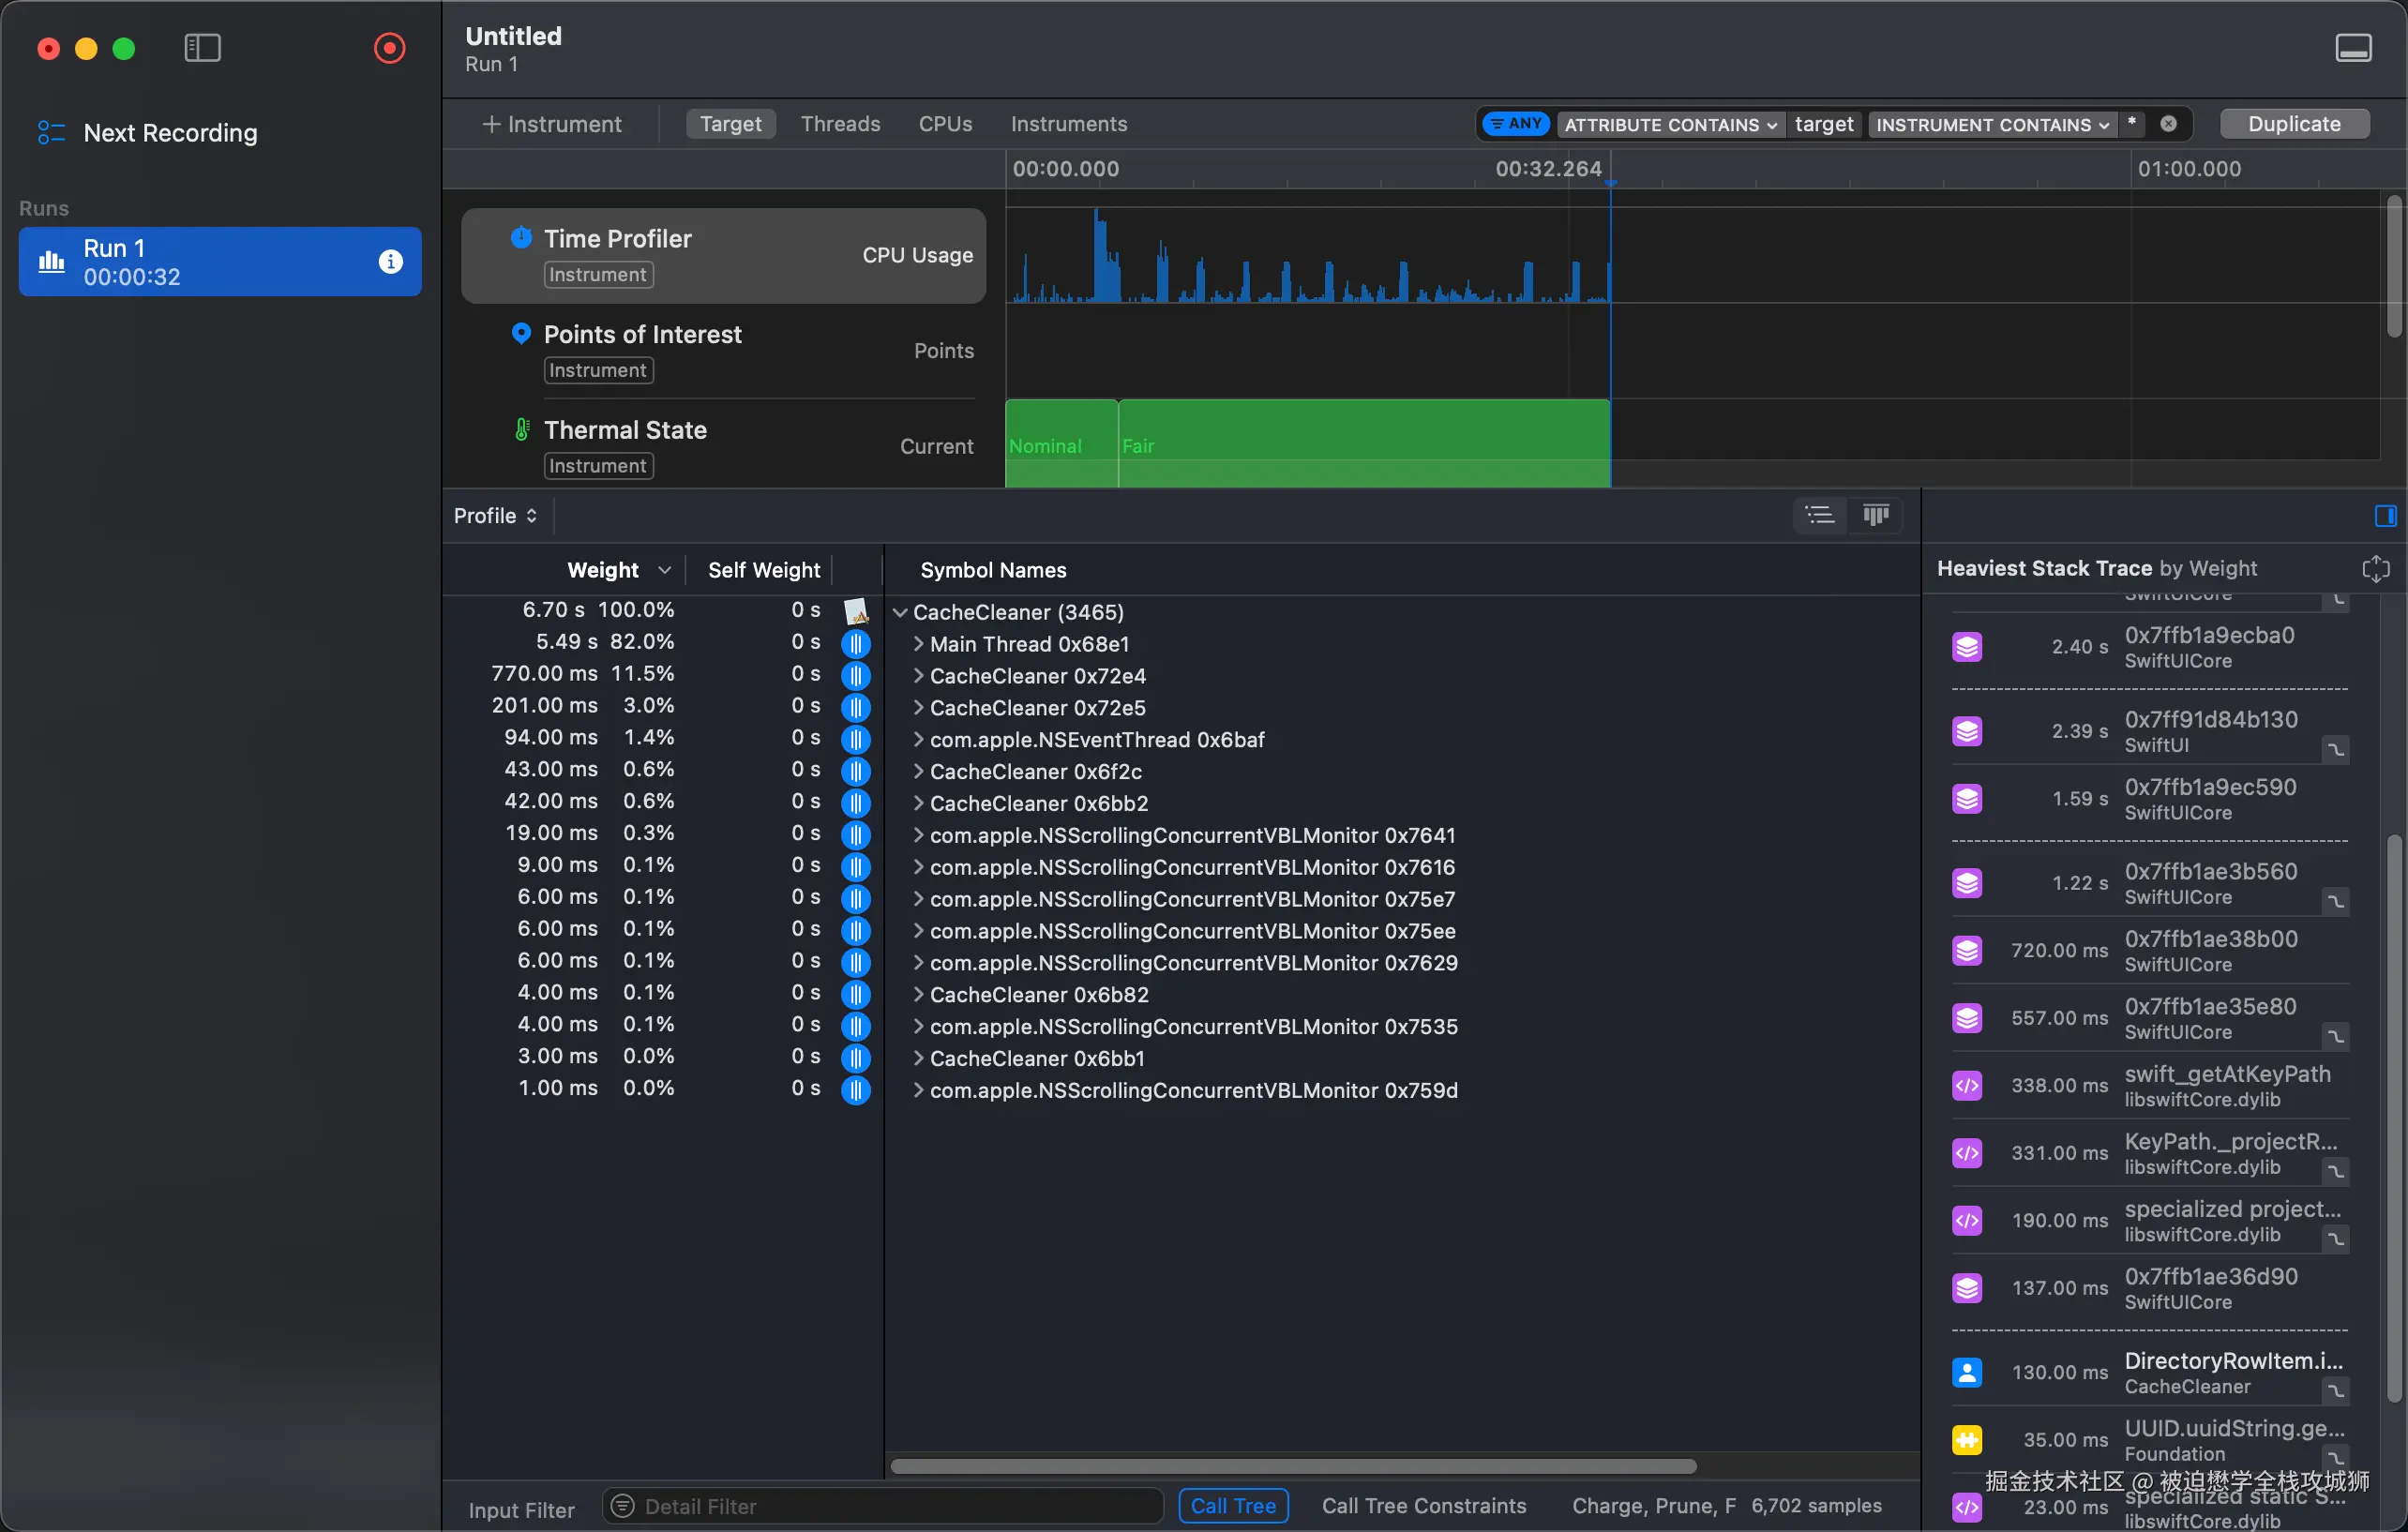Click the Duplicate button
Screen dimensions: 2408x1532
pyautogui.click(x=2293, y=124)
